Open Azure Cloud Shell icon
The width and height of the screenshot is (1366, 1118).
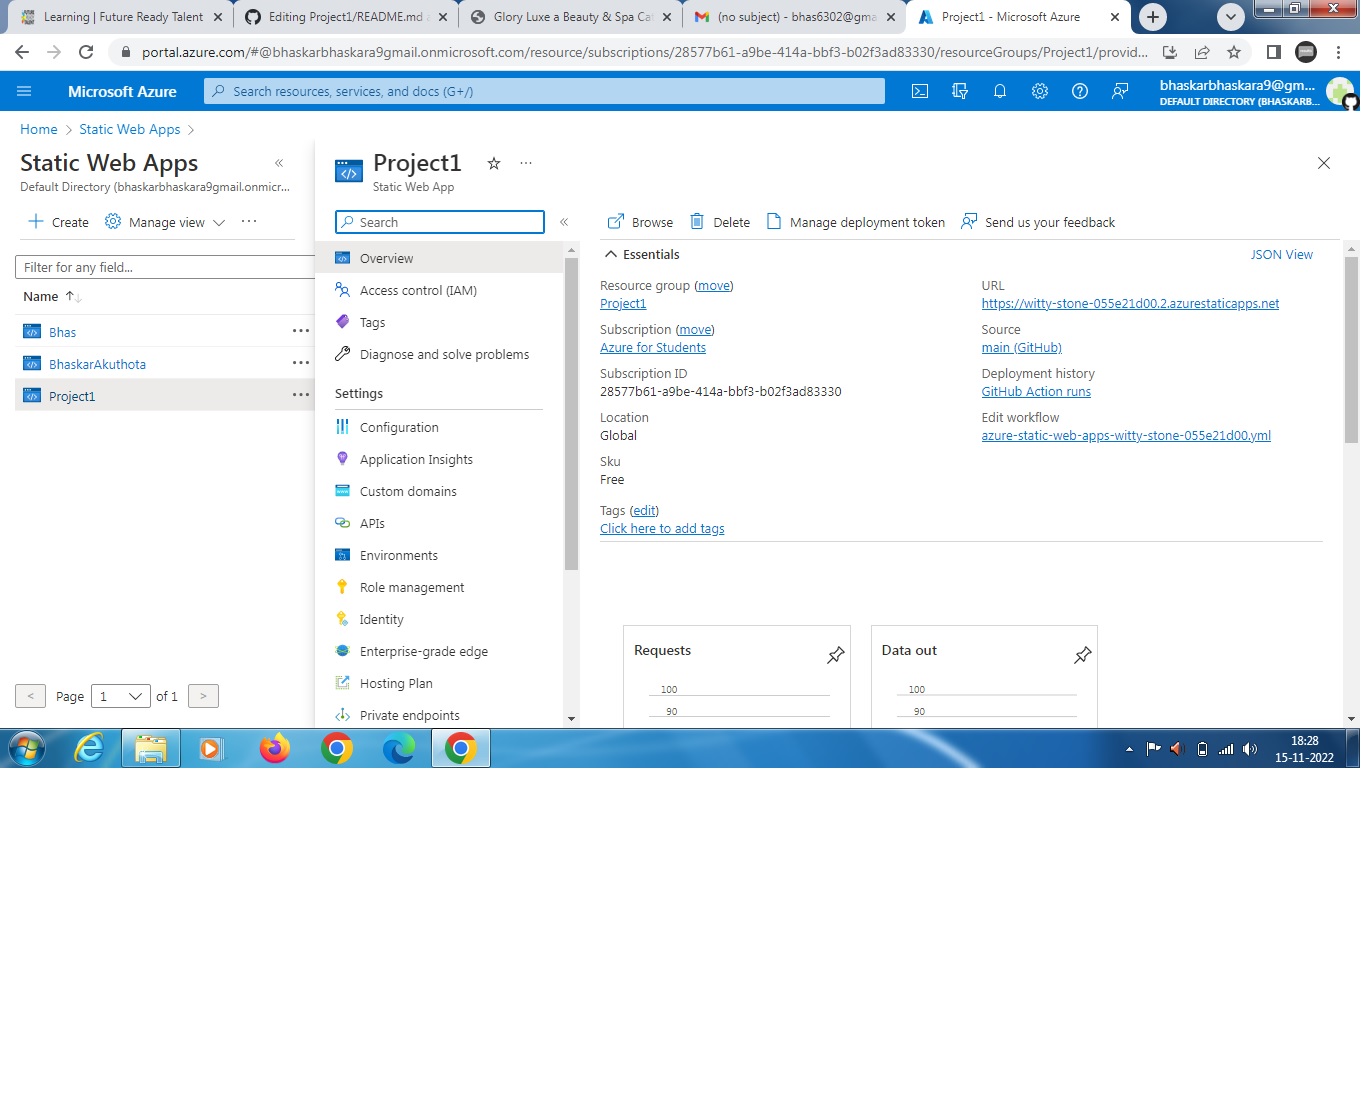pyautogui.click(x=920, y=91)
